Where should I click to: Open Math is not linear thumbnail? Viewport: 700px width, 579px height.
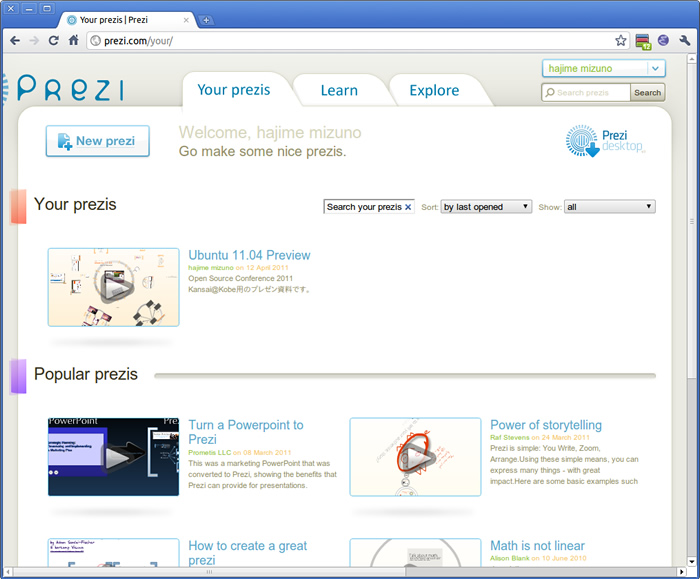415,553
